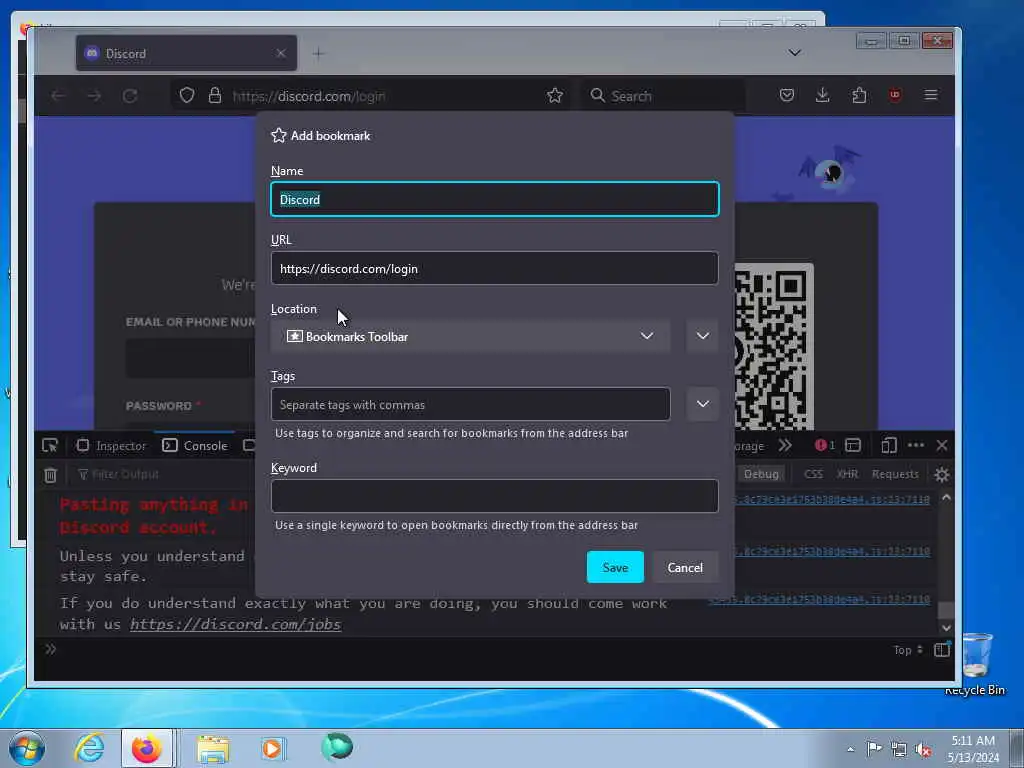Click the Firefox taskbar icon
This screenshot has height=768, width=1024.
[x=147, y=748]
